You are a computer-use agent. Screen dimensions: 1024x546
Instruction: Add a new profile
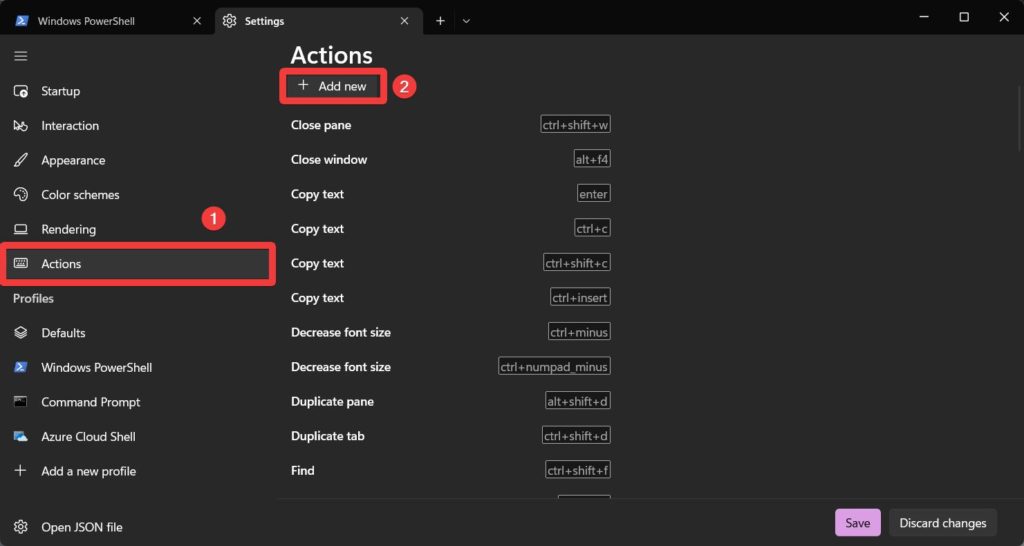click(x=88, y=471)
